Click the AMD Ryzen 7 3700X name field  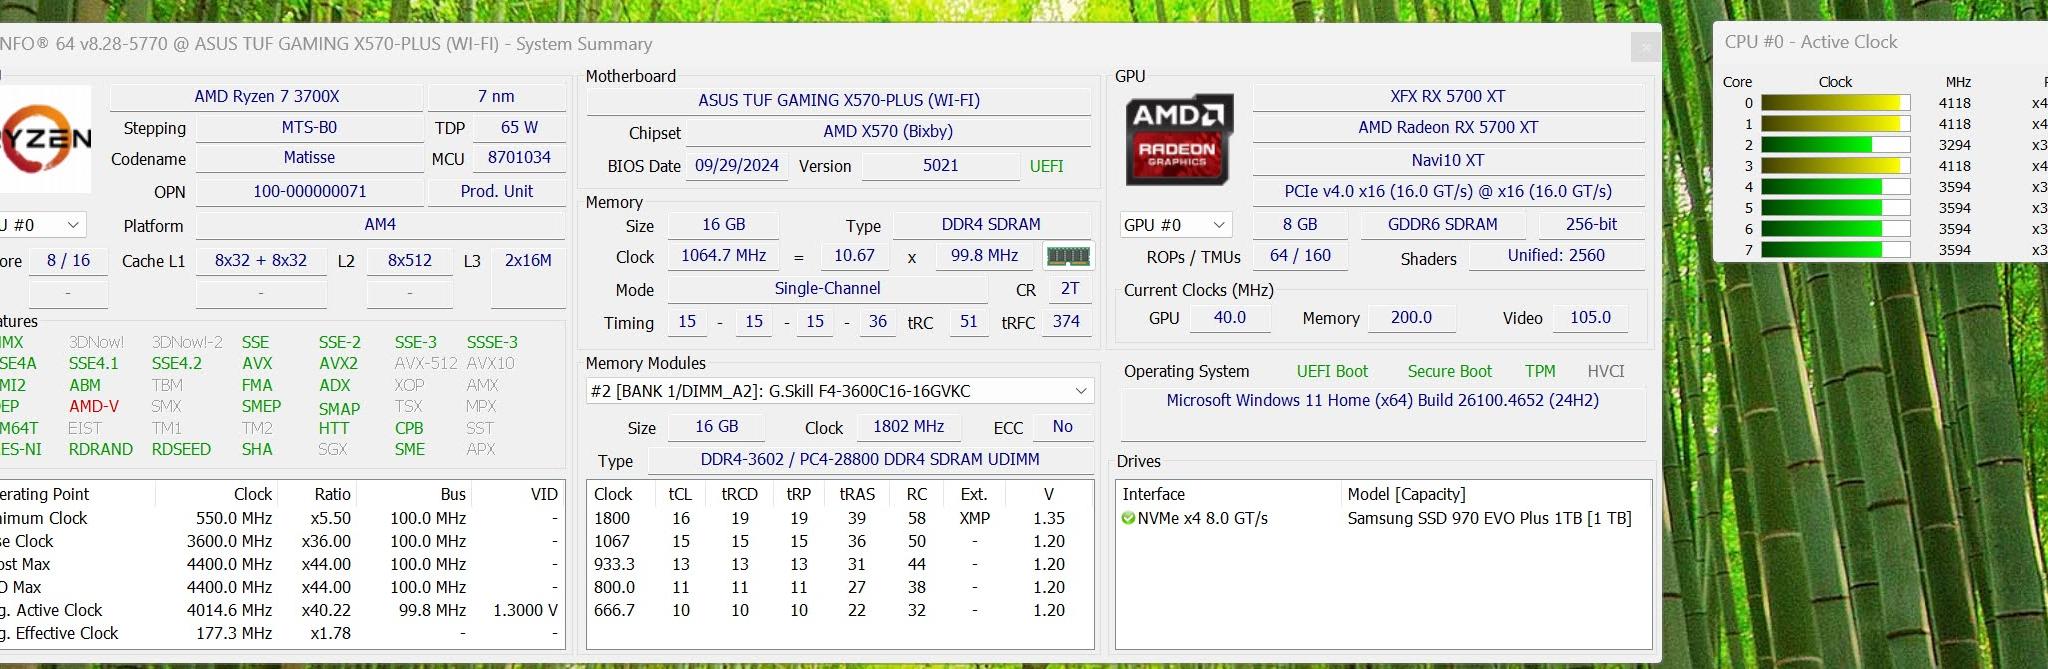266,97
